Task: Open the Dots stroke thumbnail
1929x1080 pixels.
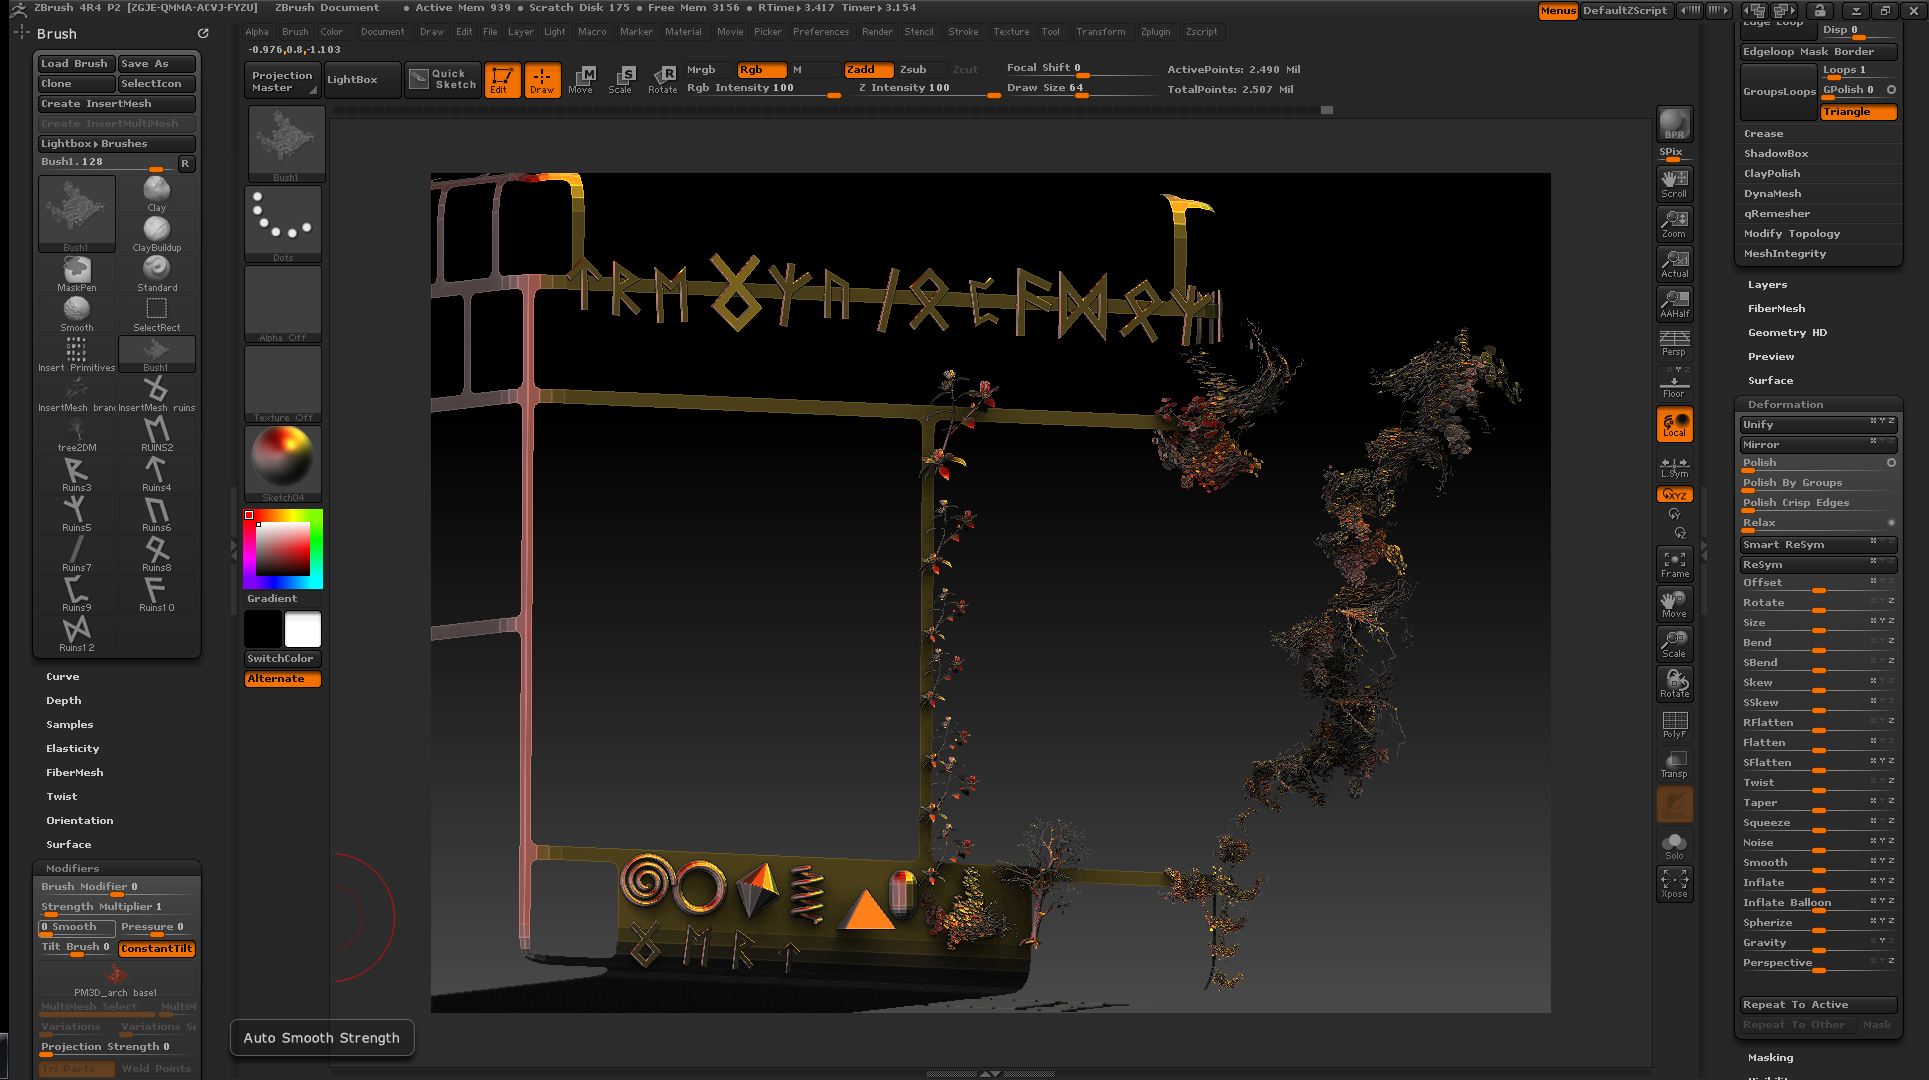Action: (x=283, y=224)
